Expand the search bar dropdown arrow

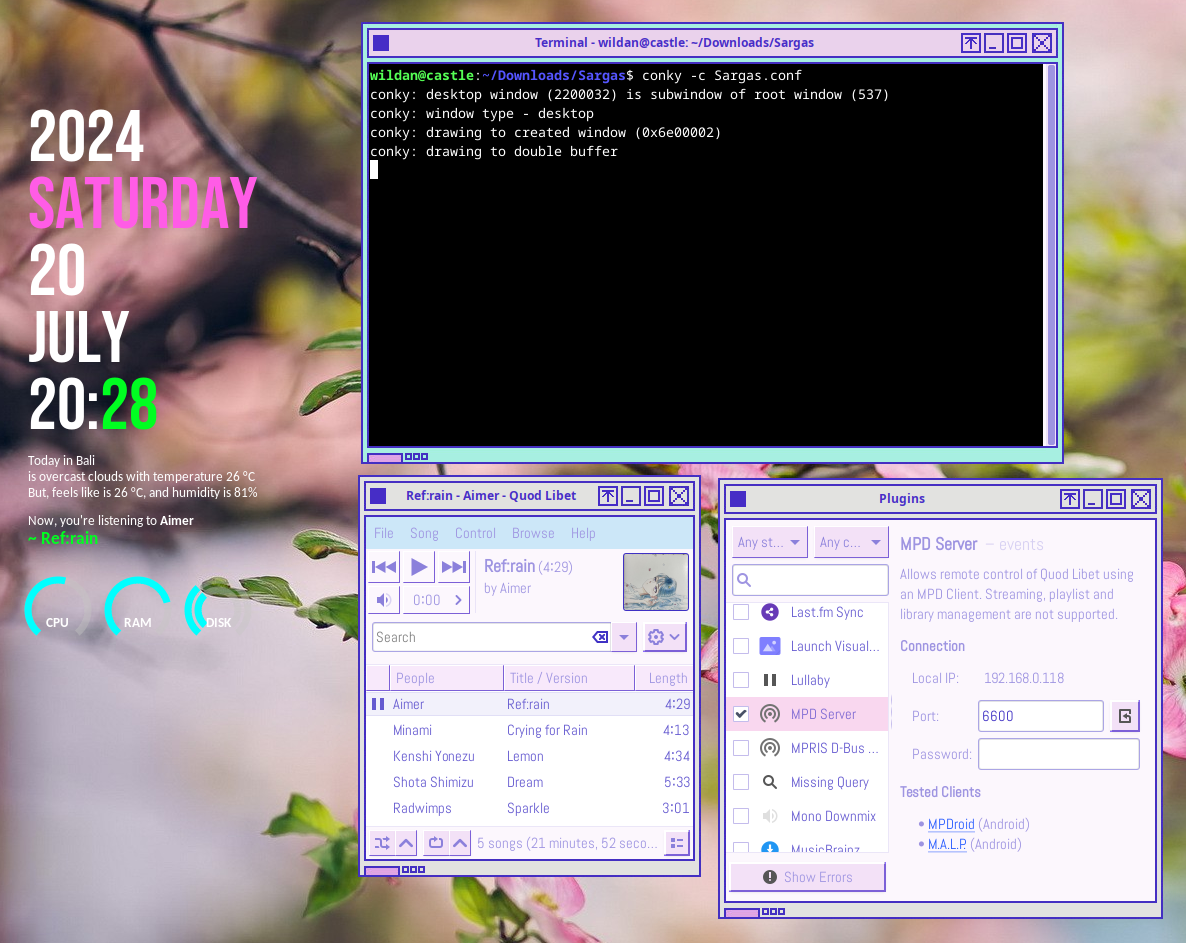(623, 637)
